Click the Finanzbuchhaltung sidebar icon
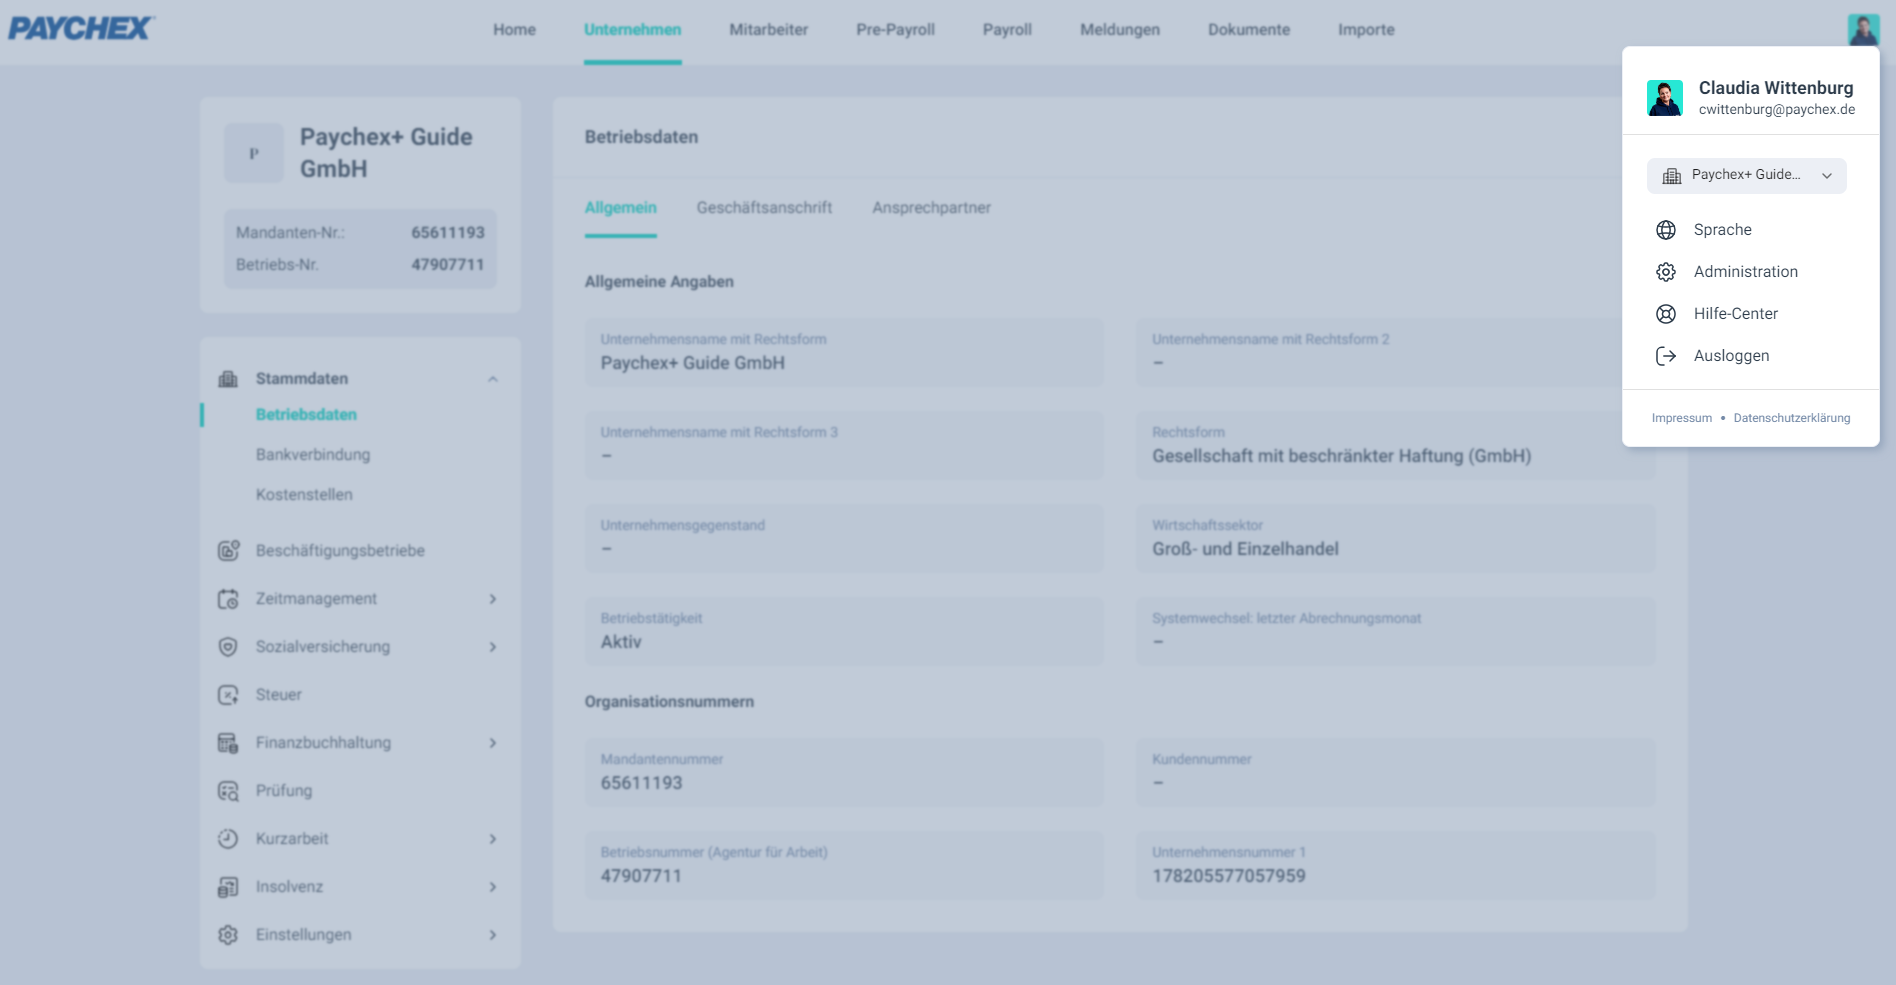Image resolution: width=1896 pixels, height=985 pixels. point(228,743)
